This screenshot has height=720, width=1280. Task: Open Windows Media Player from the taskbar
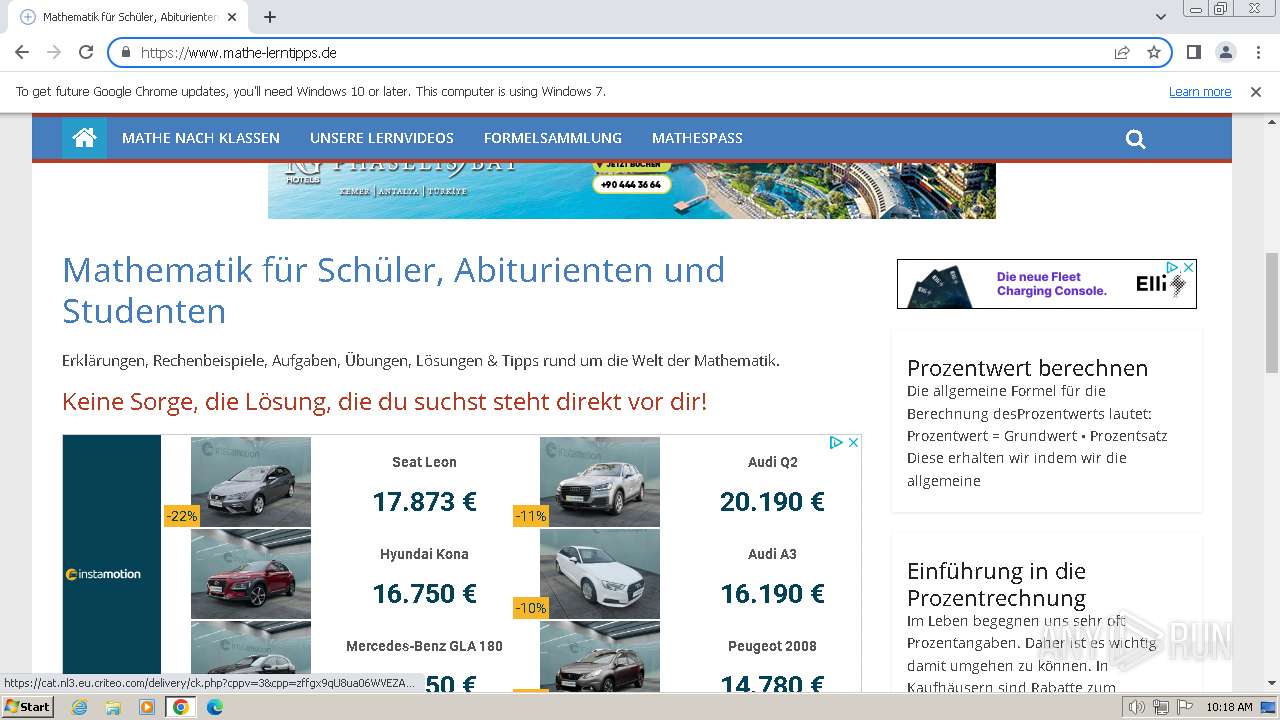click(x=147, y=707)
